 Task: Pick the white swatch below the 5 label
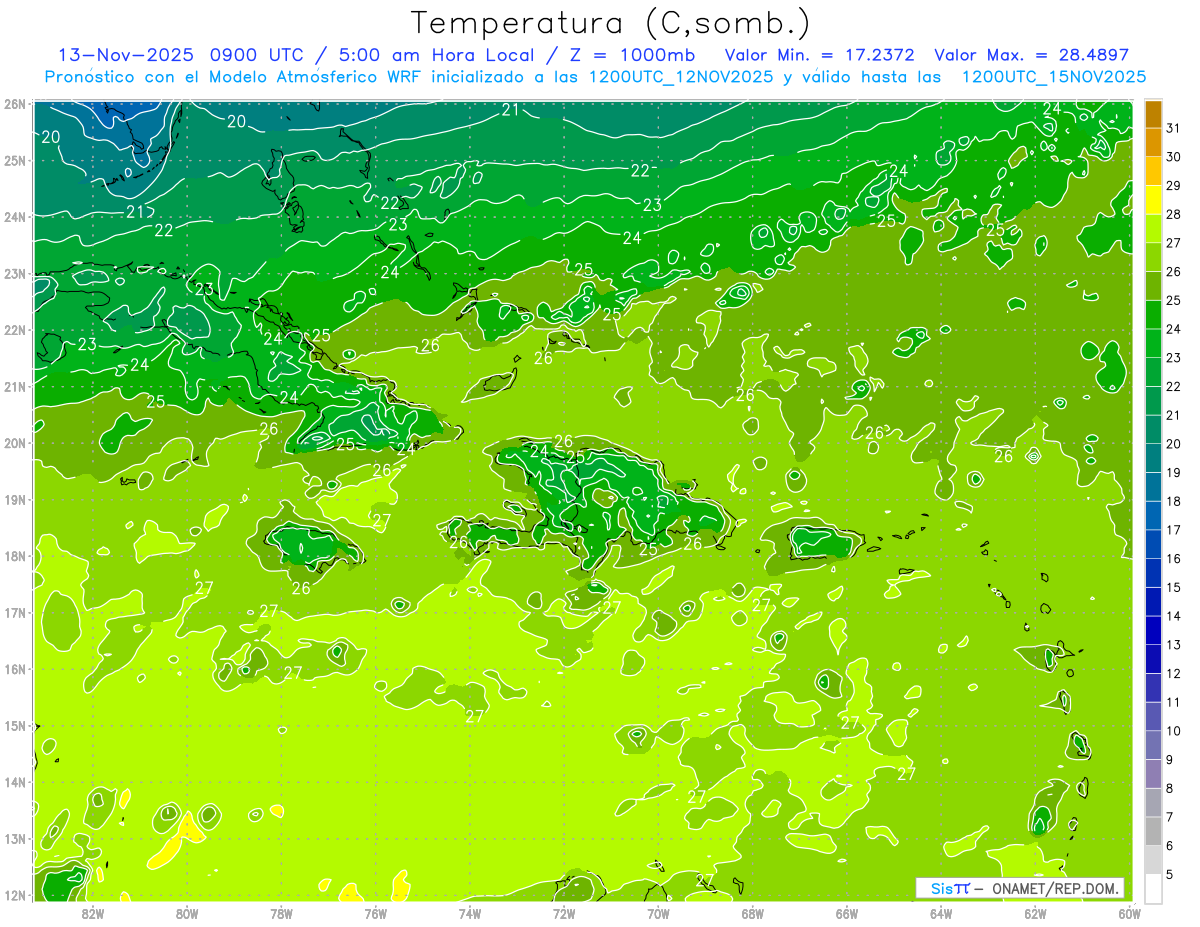[1153, 889]
